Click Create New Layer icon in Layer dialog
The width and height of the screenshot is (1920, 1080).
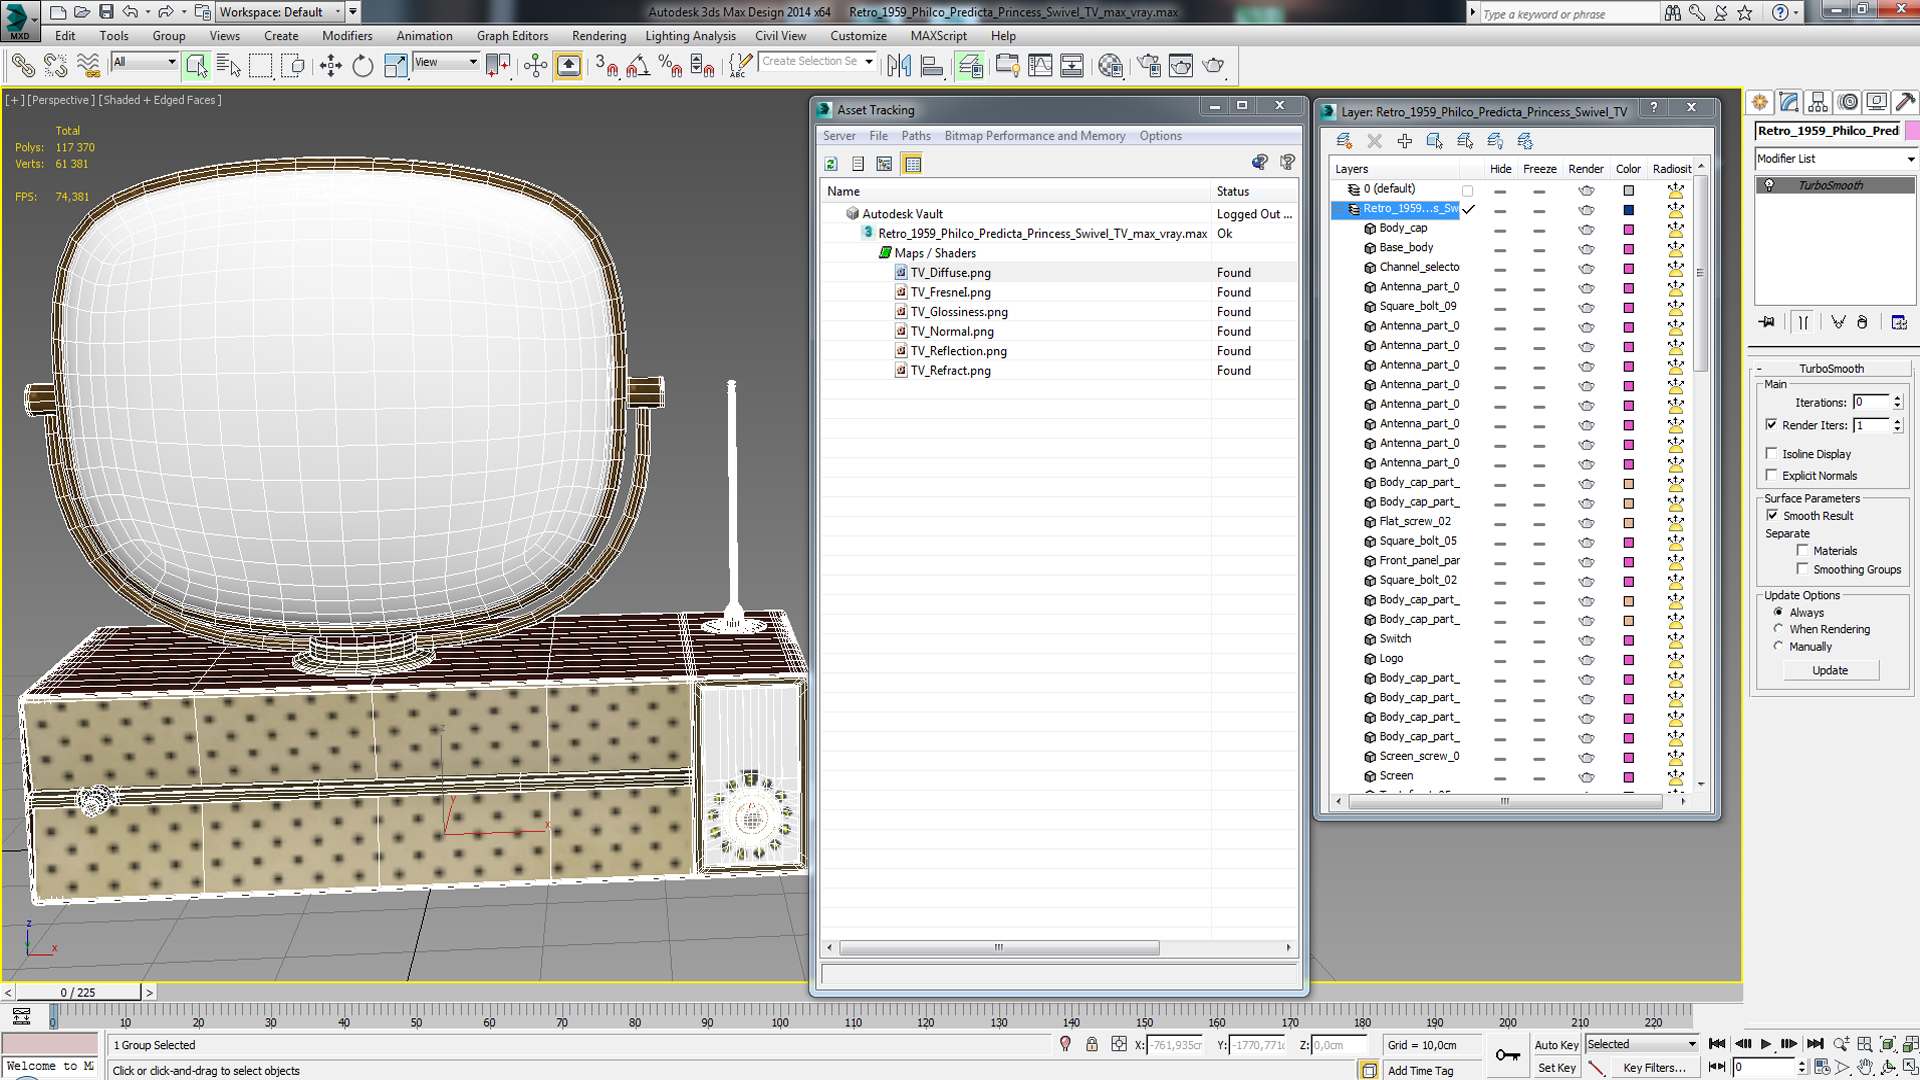point(1344,141)
